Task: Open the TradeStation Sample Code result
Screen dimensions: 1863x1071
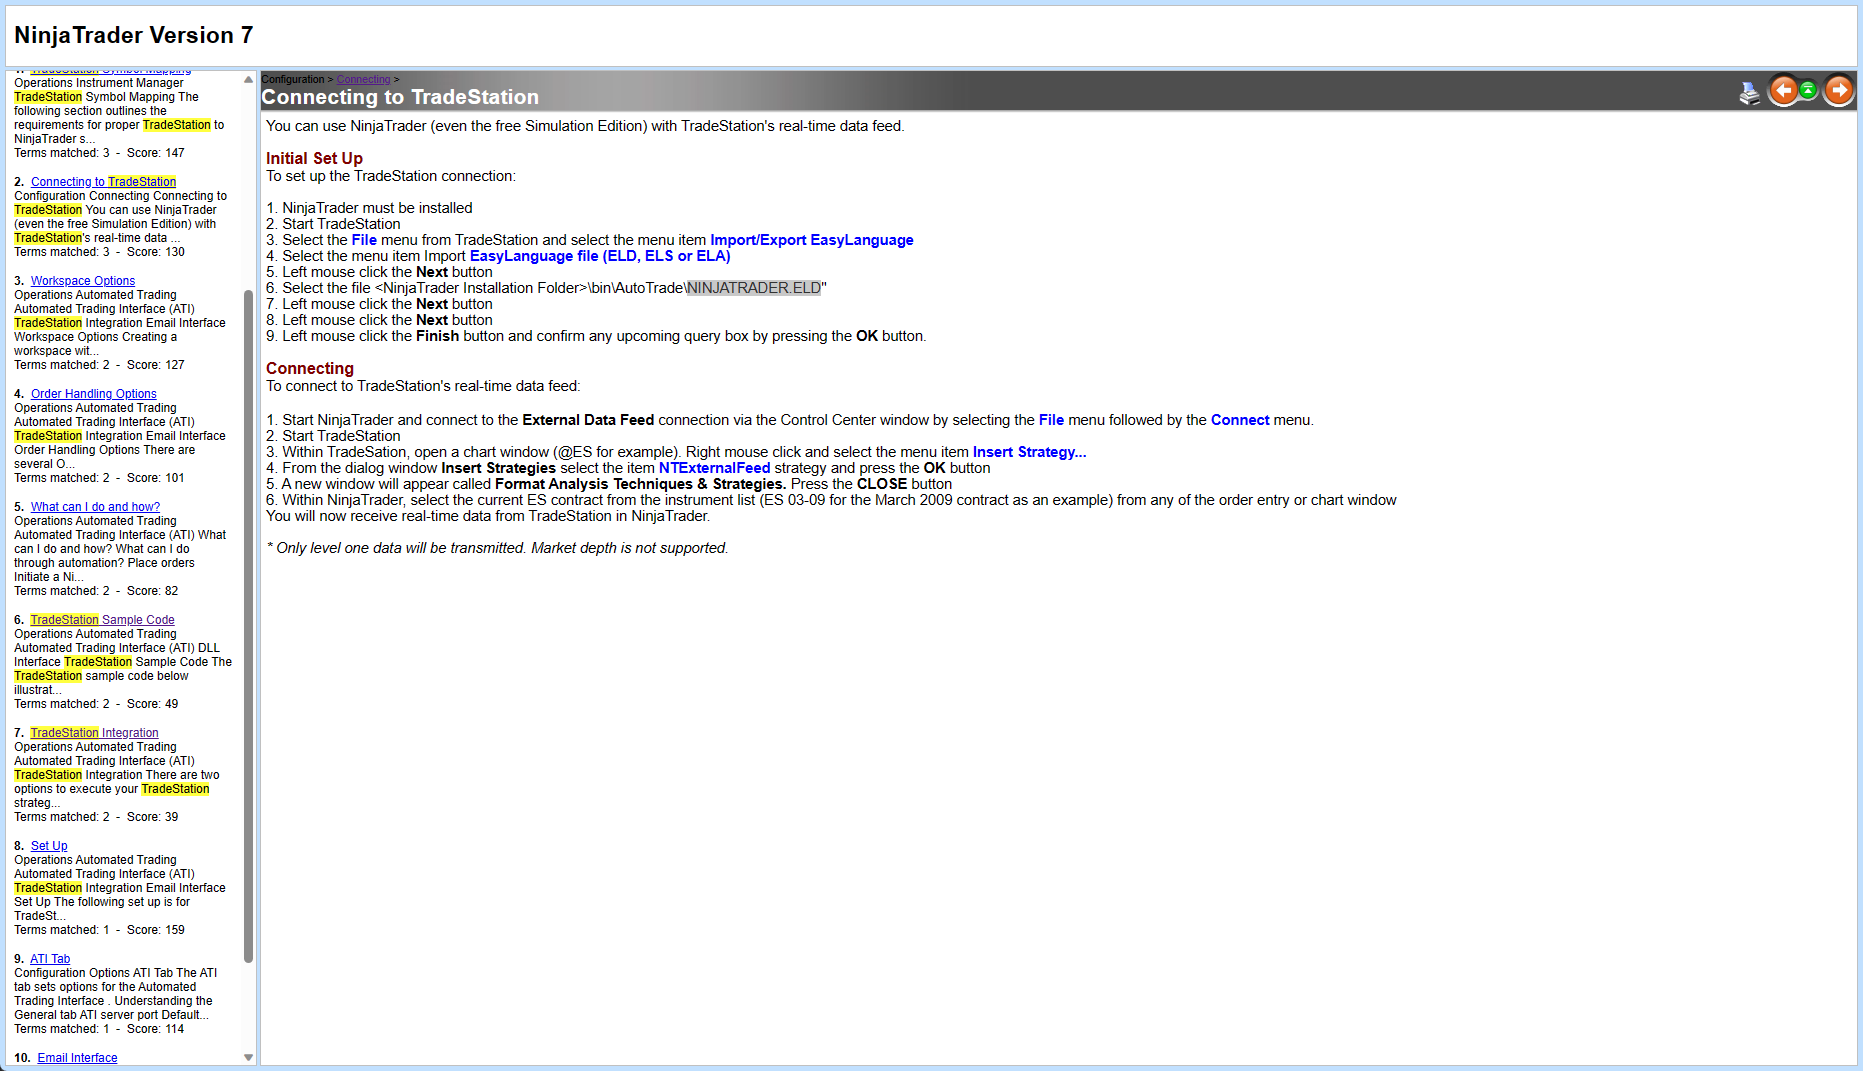Action: pyautogui.click(x=101, y=619)
